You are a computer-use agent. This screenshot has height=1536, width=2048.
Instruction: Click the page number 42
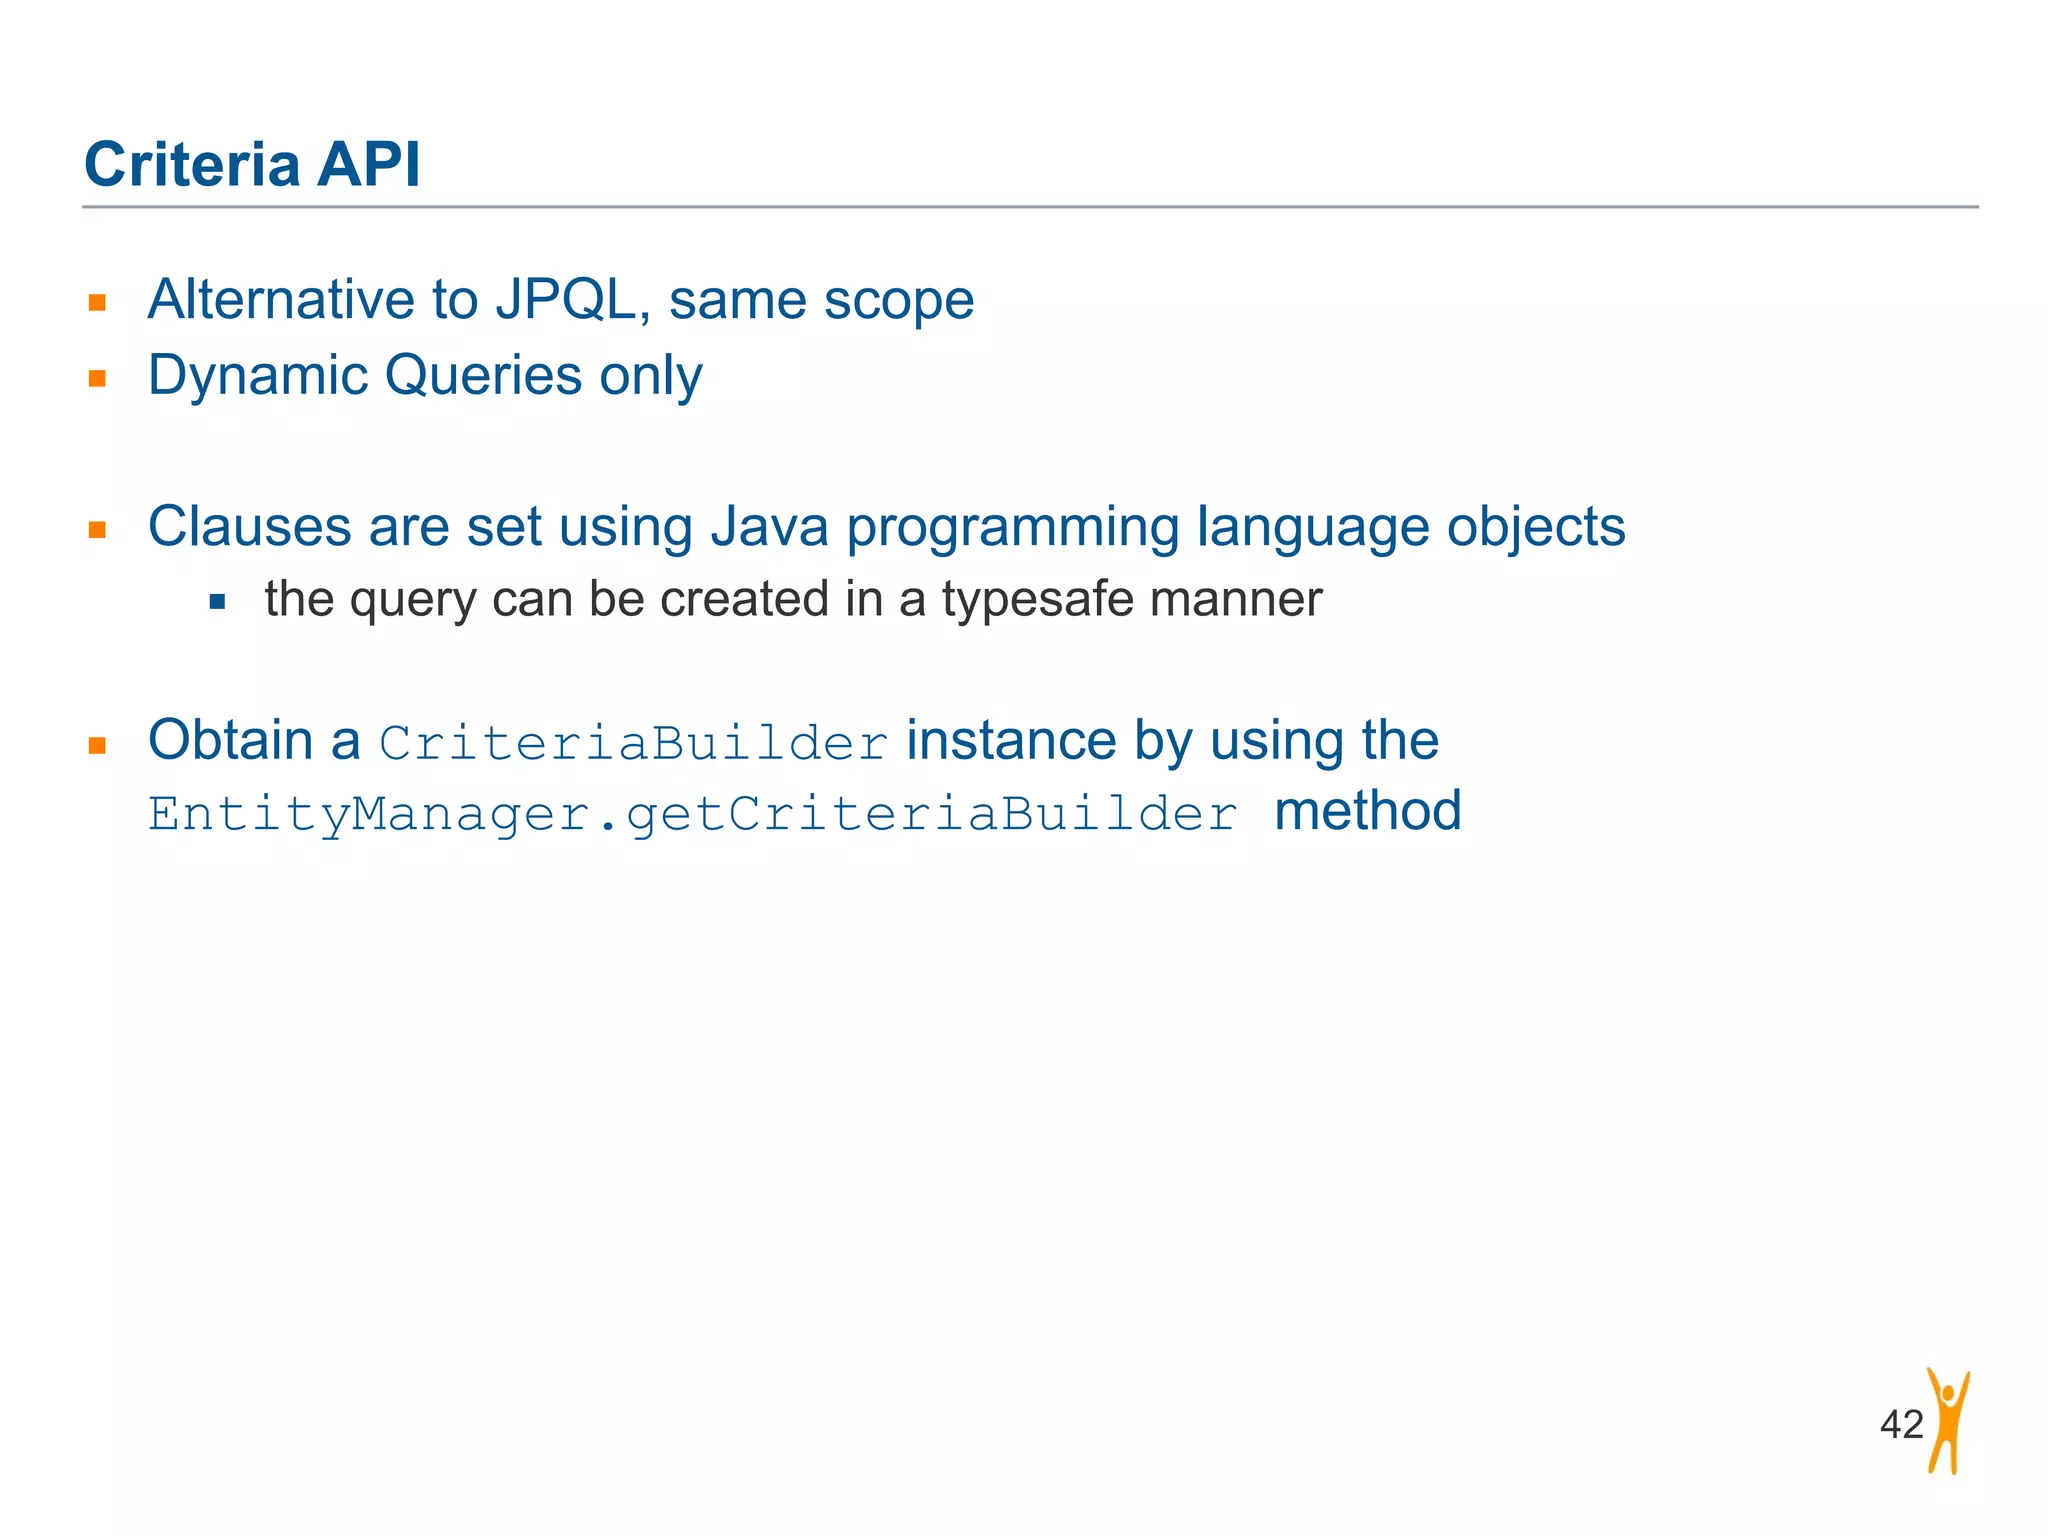(x=1901, y=1424)
